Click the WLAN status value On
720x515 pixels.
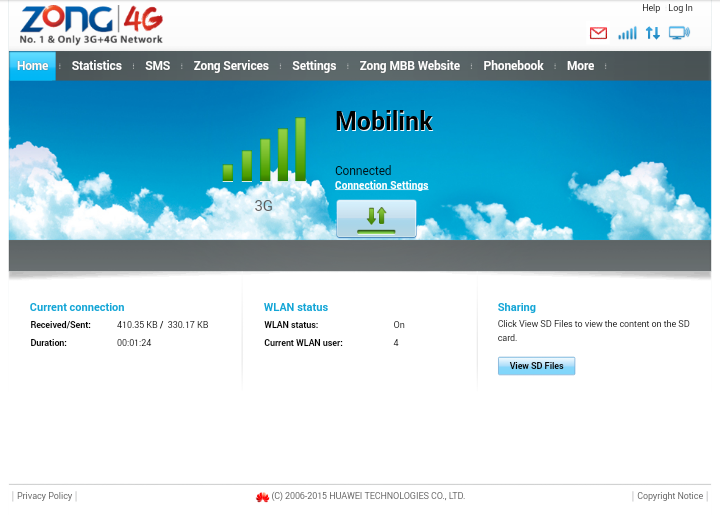click(399, 325)
